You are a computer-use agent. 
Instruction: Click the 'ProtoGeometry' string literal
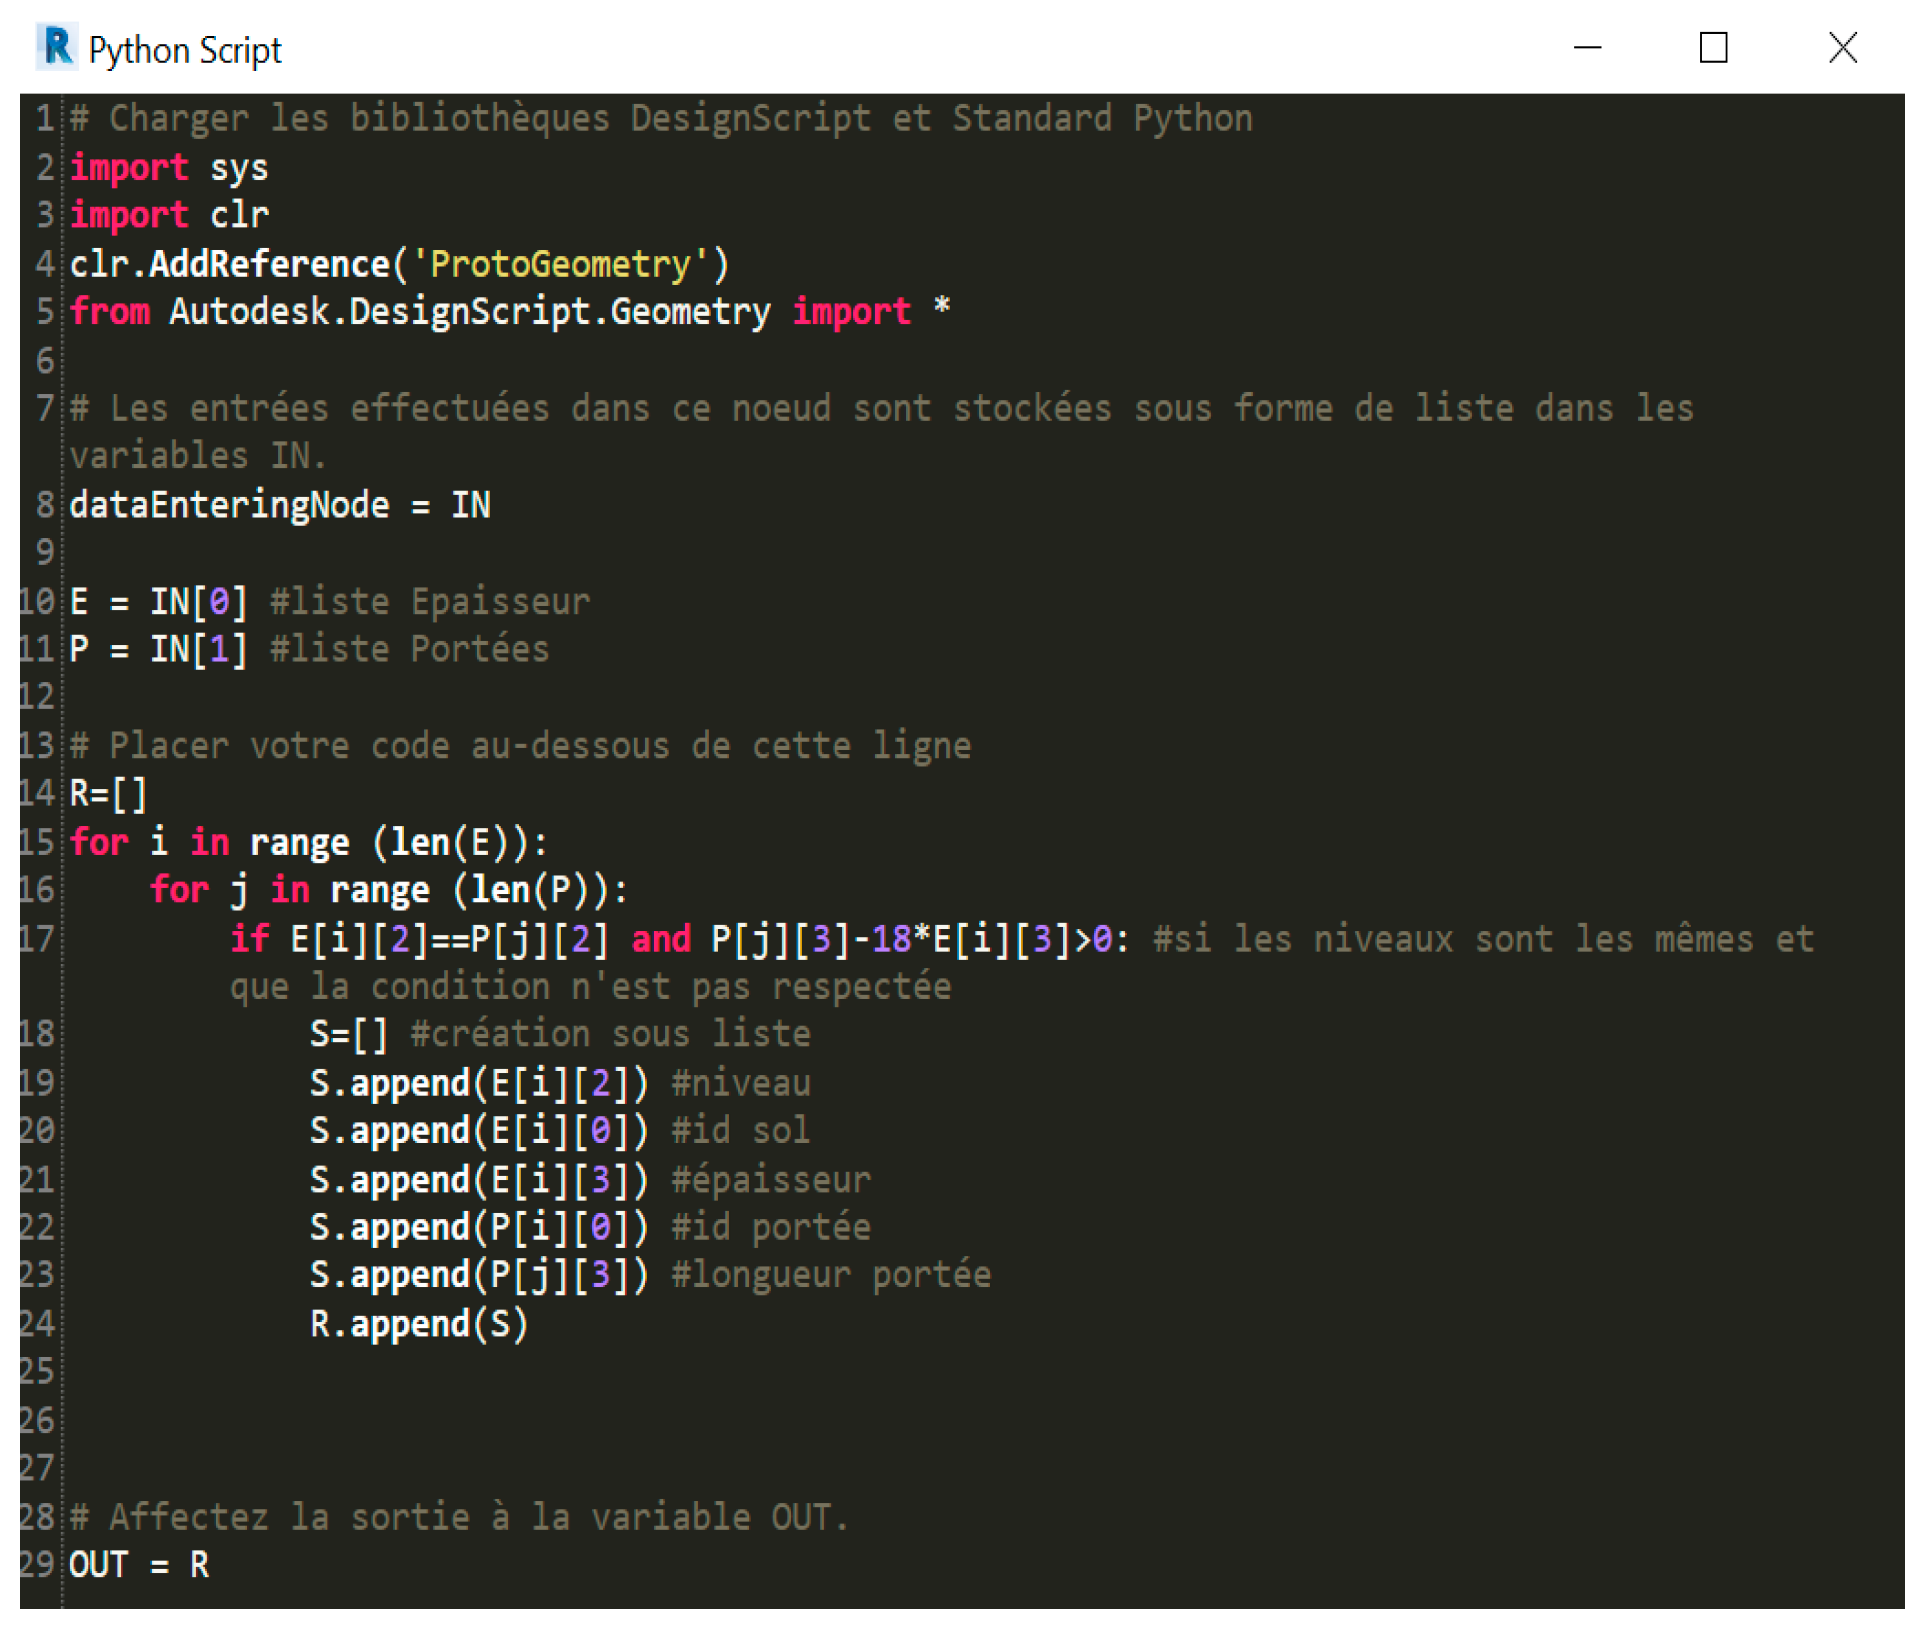point(559,264)
